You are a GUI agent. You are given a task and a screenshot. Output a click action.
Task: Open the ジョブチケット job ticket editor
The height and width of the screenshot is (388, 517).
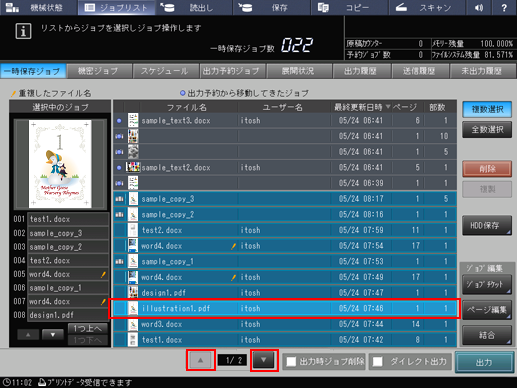[487, 284]
